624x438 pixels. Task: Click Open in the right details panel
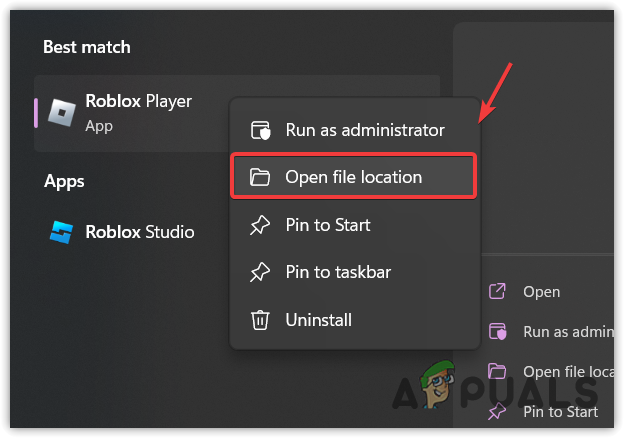coord(541,292)
